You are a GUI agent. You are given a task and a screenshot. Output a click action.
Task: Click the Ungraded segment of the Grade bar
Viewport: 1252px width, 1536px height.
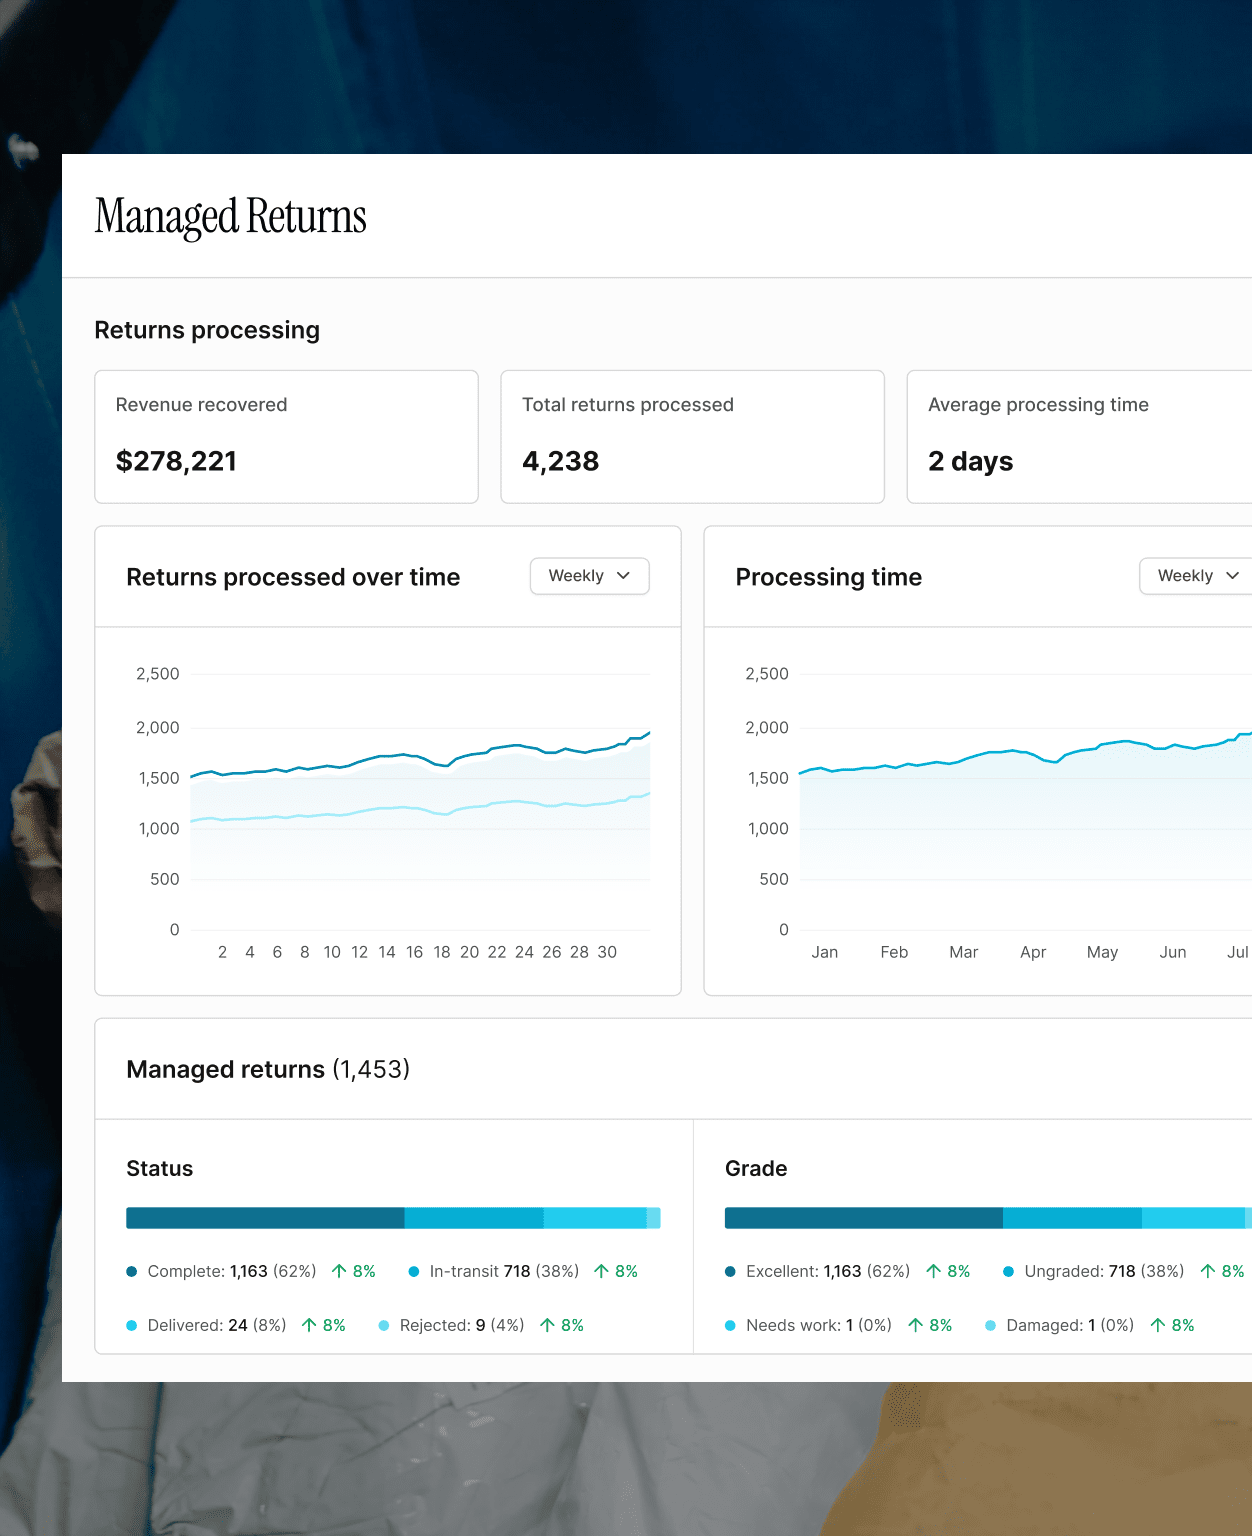[x=1072, y=1218]
